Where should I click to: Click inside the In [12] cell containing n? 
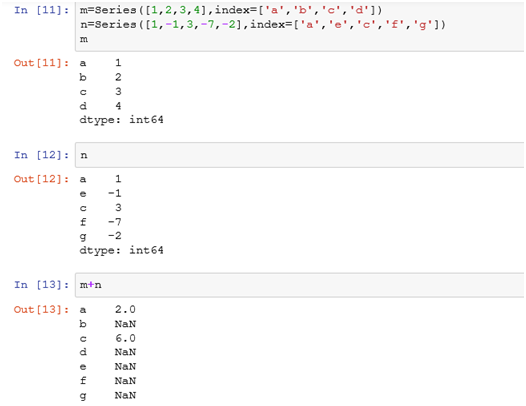pyautogui.click(x=300, y=155)
